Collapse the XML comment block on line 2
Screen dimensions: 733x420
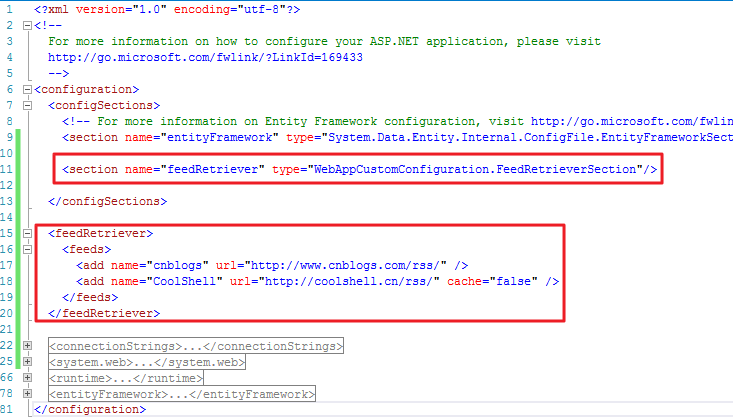point(28,26)
